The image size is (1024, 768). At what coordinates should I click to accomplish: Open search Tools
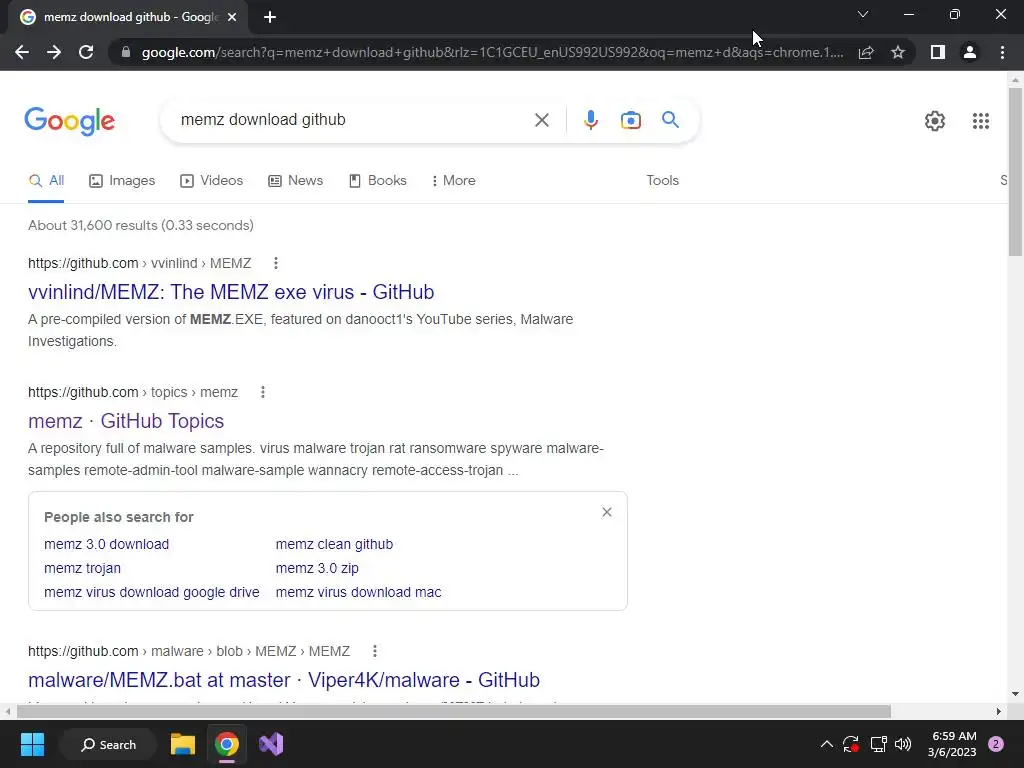[x=662, y=181]
